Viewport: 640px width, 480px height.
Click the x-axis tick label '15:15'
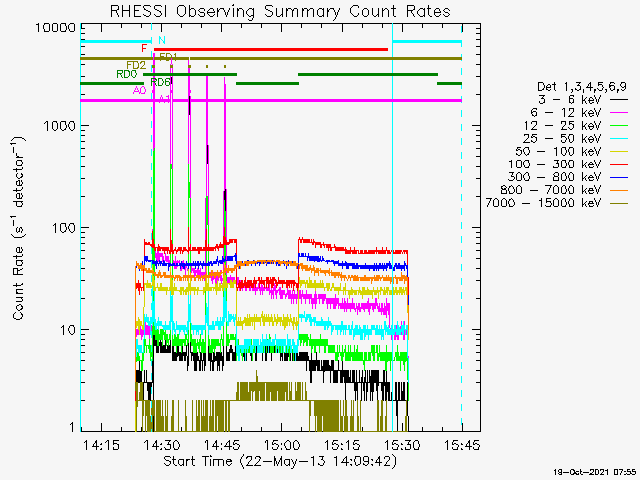[342, 445]
